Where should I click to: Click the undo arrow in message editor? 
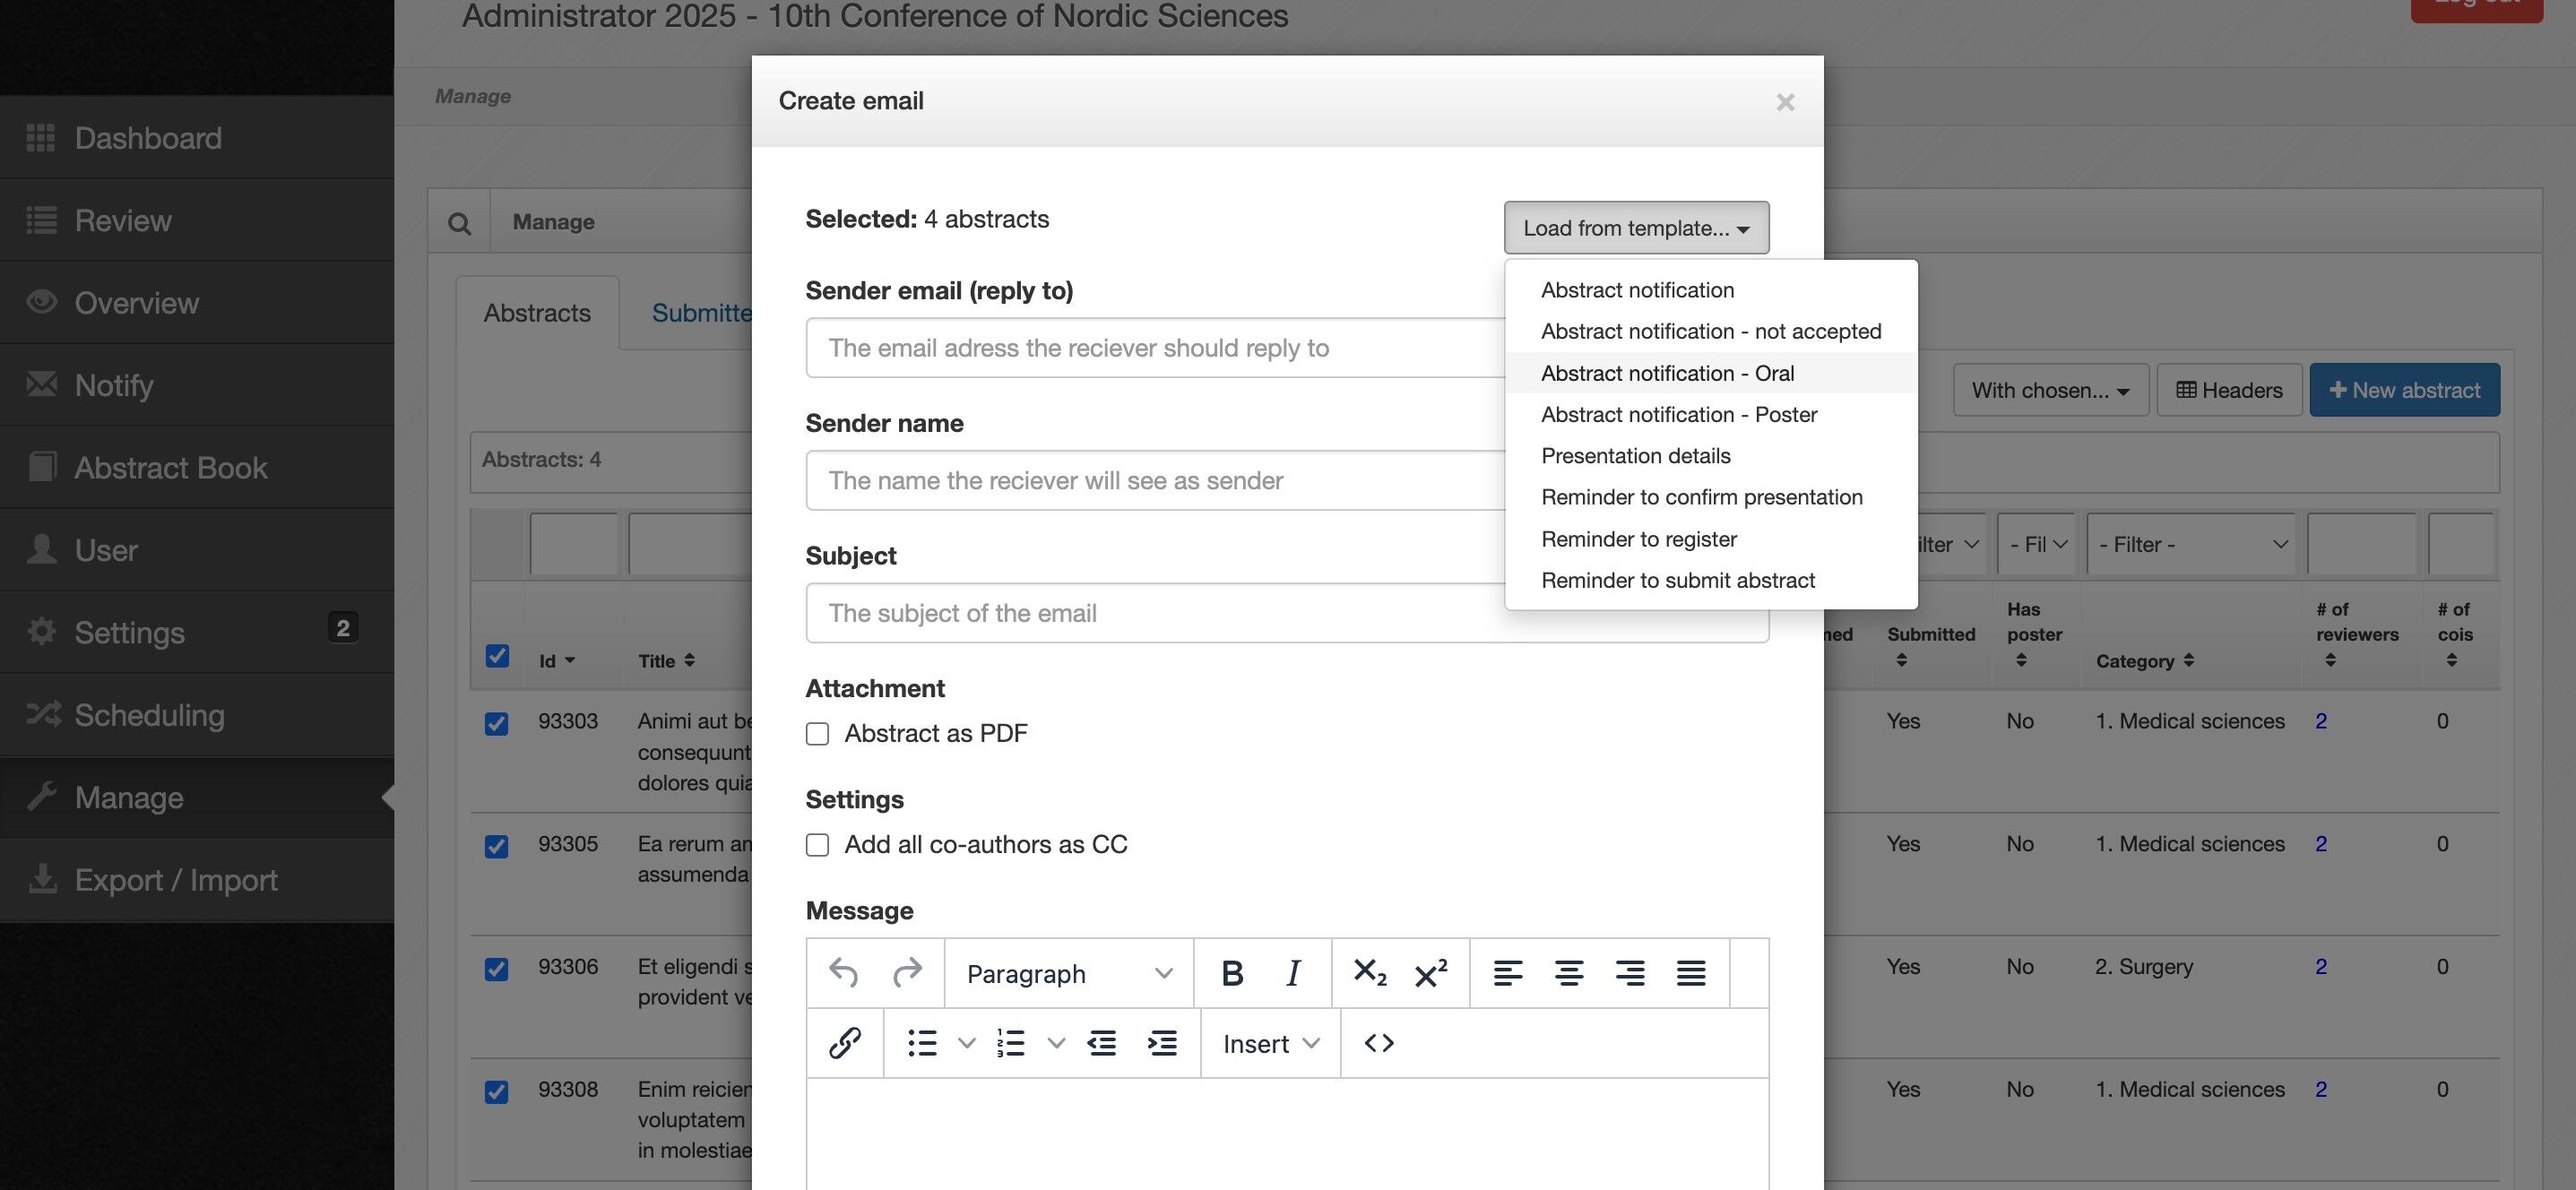tap(843, 973)
